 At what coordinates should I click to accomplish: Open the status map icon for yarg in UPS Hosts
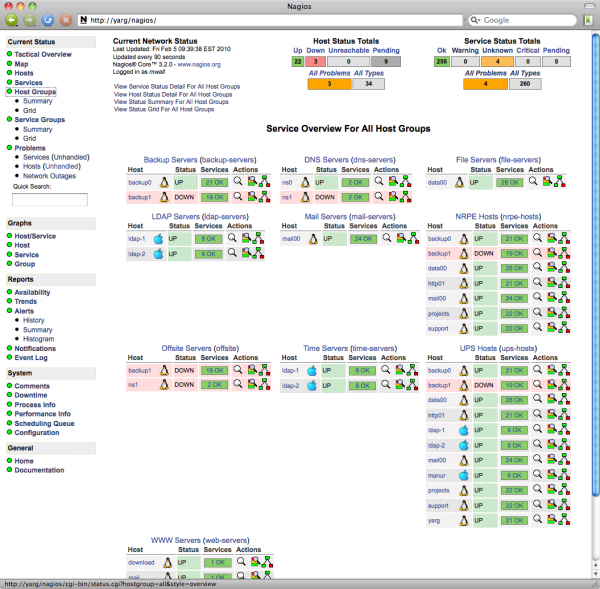tap(561, 520)
